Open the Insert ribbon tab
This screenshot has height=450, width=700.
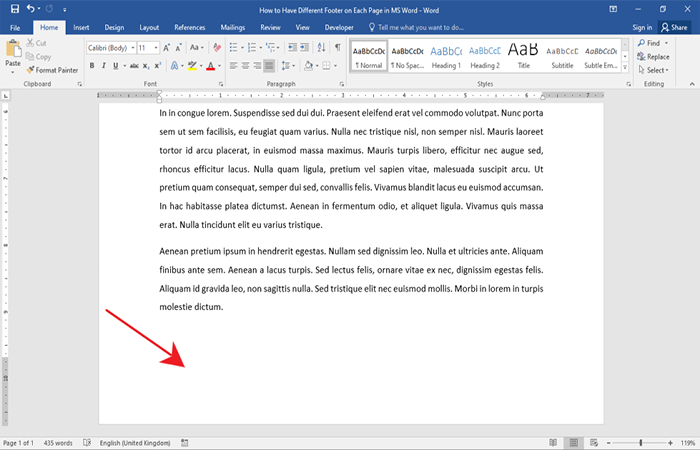[81, 27]
